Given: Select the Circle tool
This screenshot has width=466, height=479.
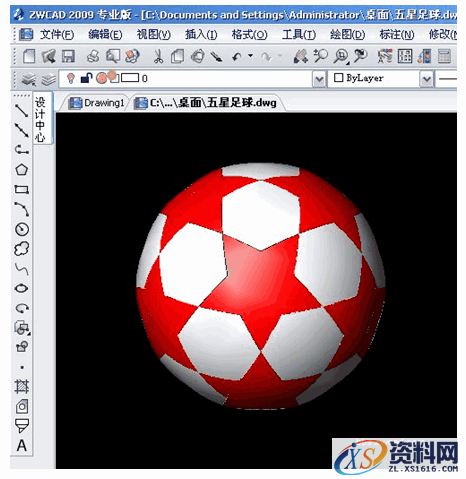Looking at the screenshot, I should coord(22,229).
